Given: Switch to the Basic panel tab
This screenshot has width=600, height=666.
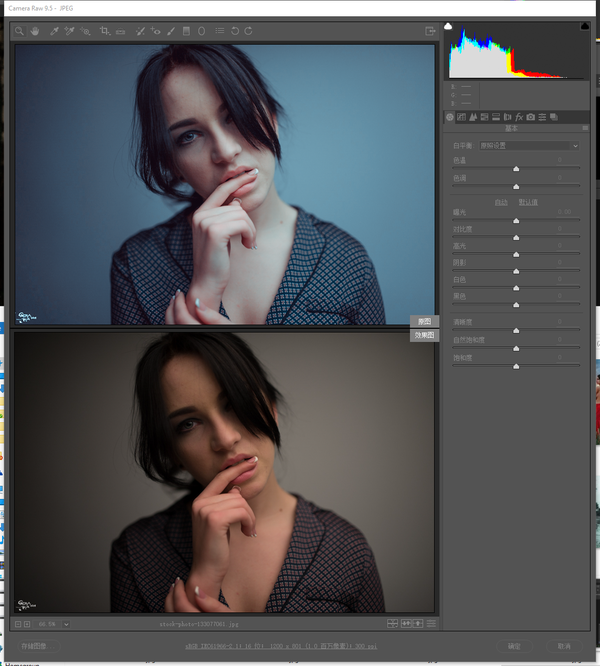Looking at the screenshot, I should [450, 117].
